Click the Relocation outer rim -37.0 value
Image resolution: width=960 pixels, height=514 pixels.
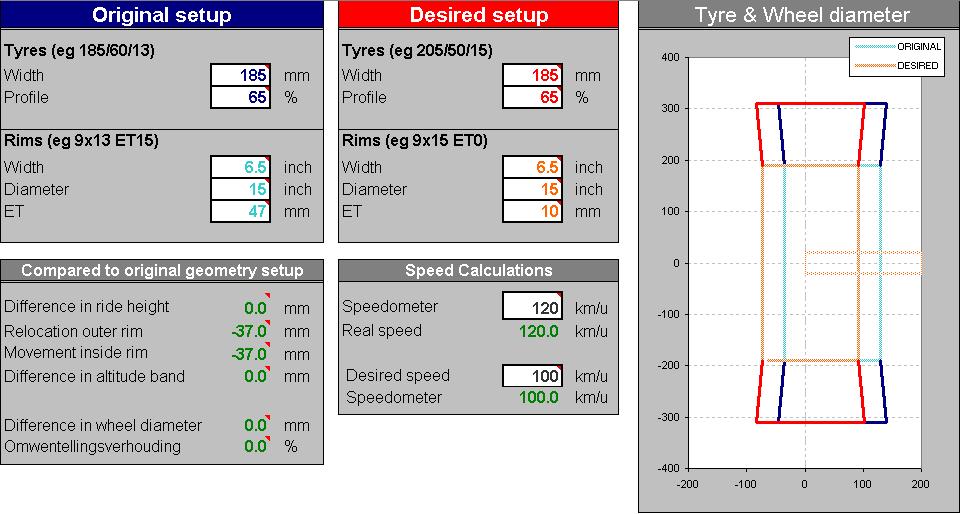coord(249,332)
